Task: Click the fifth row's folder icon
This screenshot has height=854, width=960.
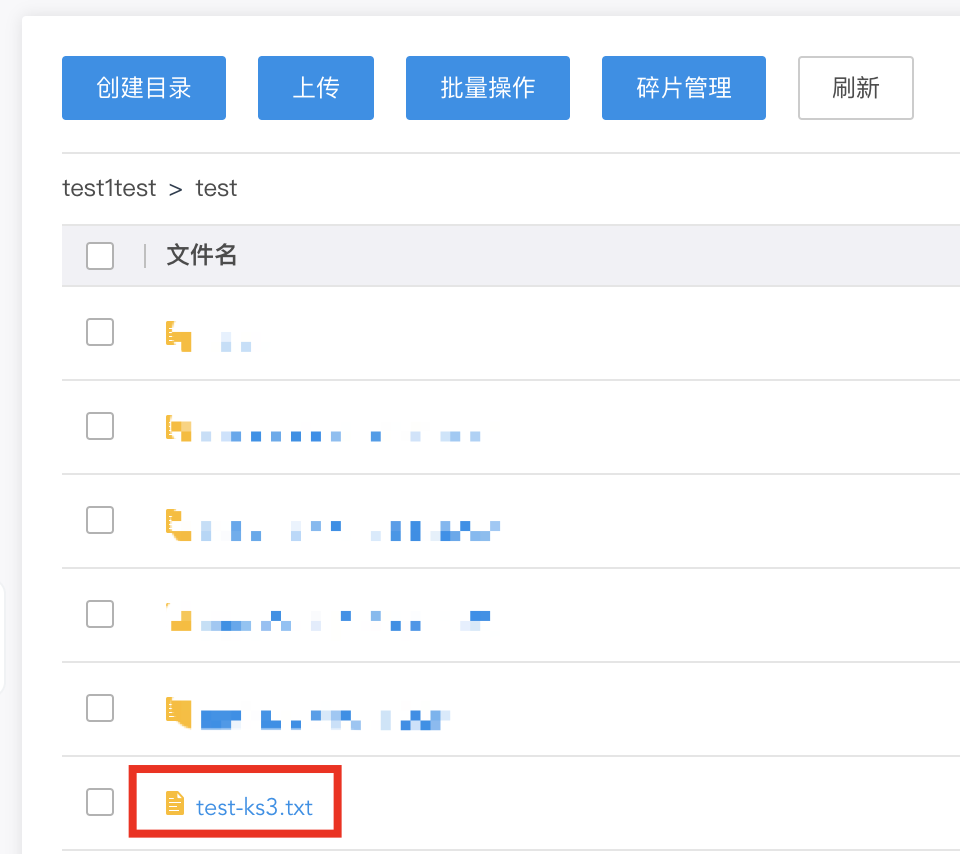Action: click(x=178, y=711)
